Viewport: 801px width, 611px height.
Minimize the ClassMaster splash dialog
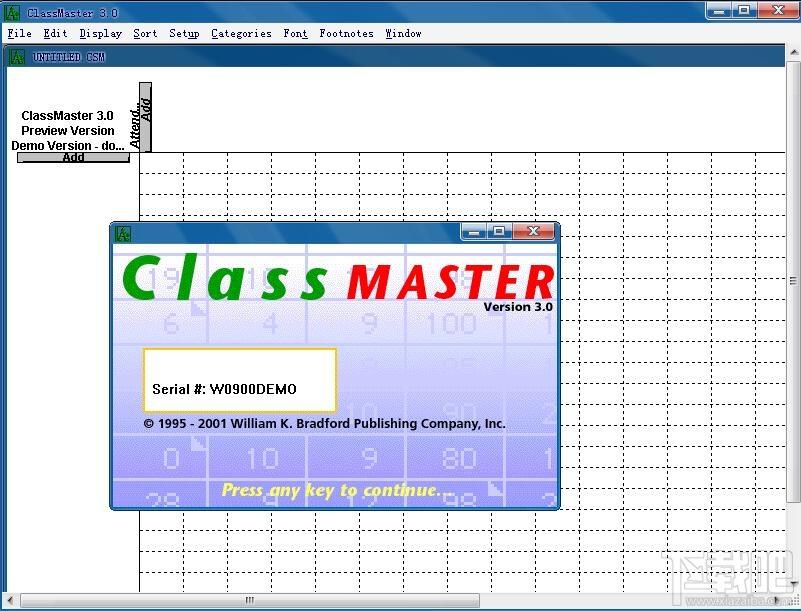click(474, 231)
